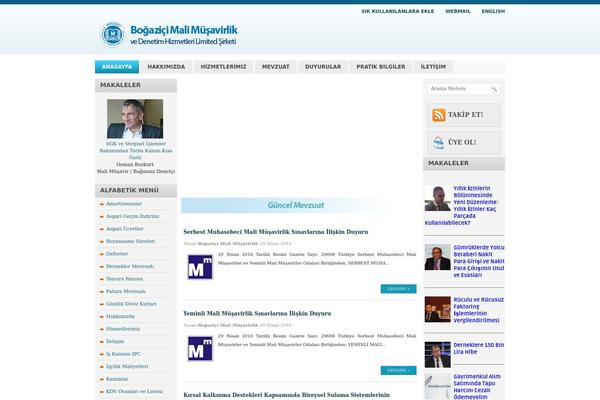600x400 pixels.
Task: Open Hizmetlerimiz in the alphabetic menu
Action: 123,329
